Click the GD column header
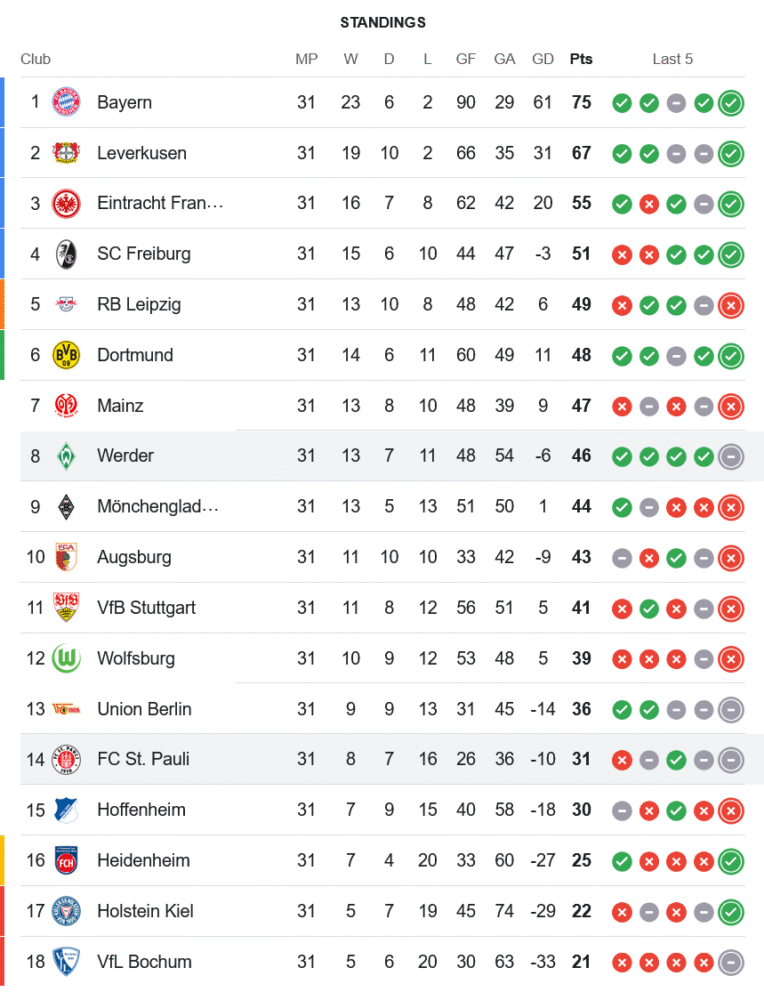Screen dimensions: 764x1000 click(543, 59)
